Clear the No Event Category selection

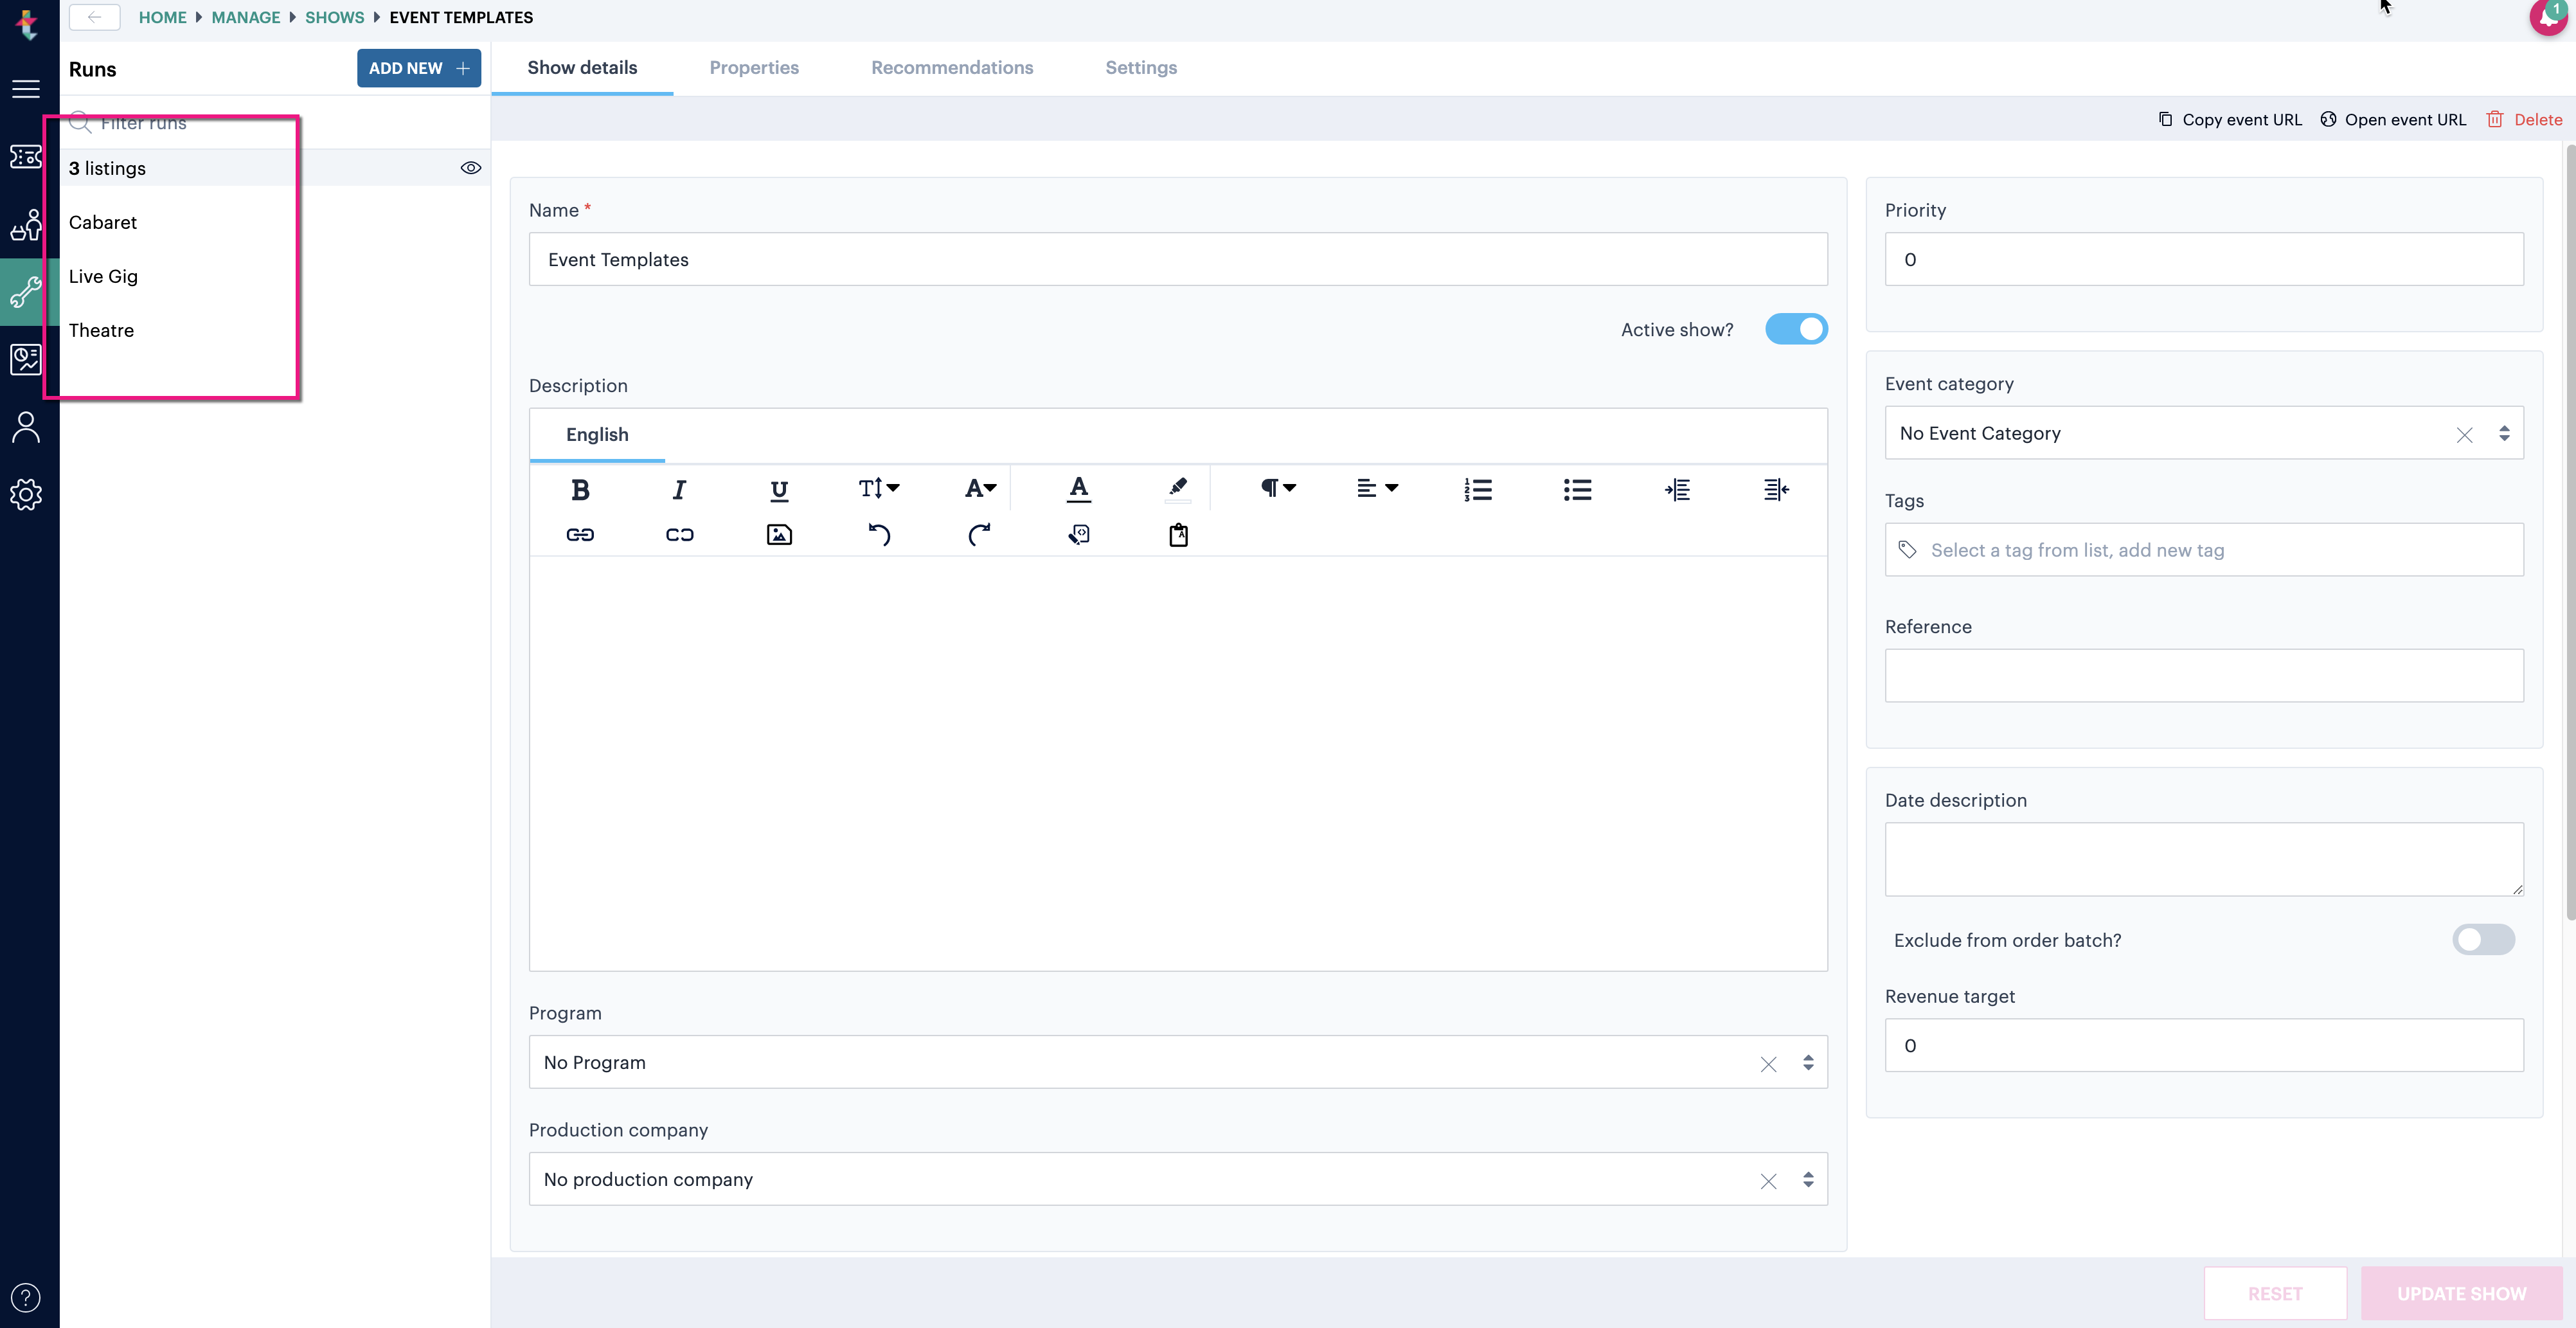coord(2464,434)
